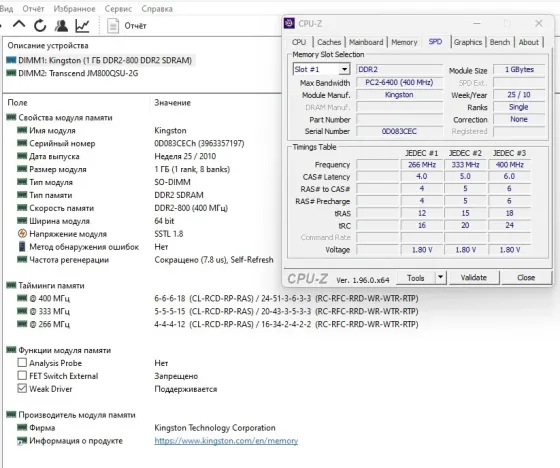Click the CPU-Z window logo icon

(289, 23)
